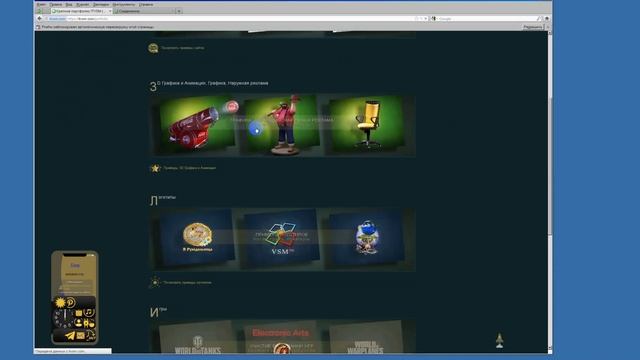Image resolution: width=640 pixels, height=360 pixels.
Task: Click the gold star icon under 3D gallery
Action: click(155, 168)
